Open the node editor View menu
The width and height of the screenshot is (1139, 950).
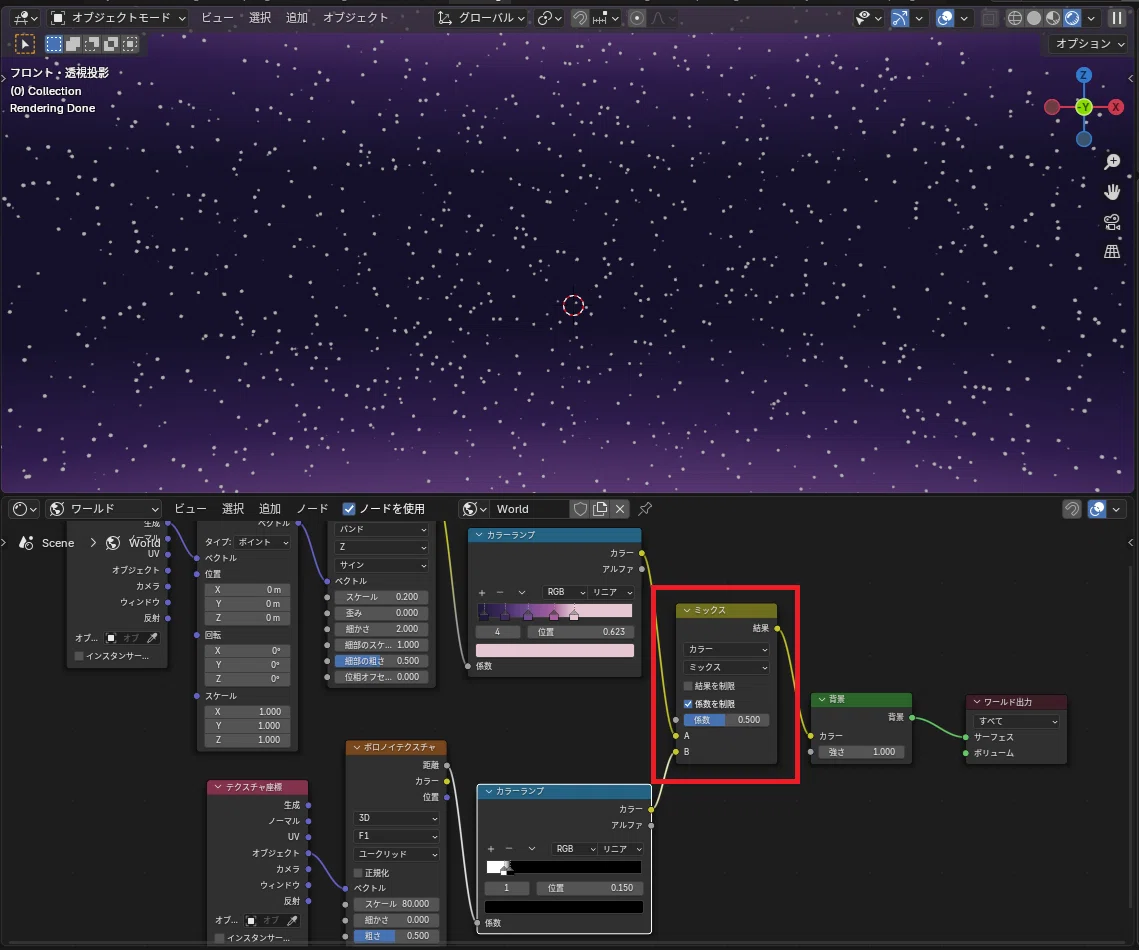190,509
